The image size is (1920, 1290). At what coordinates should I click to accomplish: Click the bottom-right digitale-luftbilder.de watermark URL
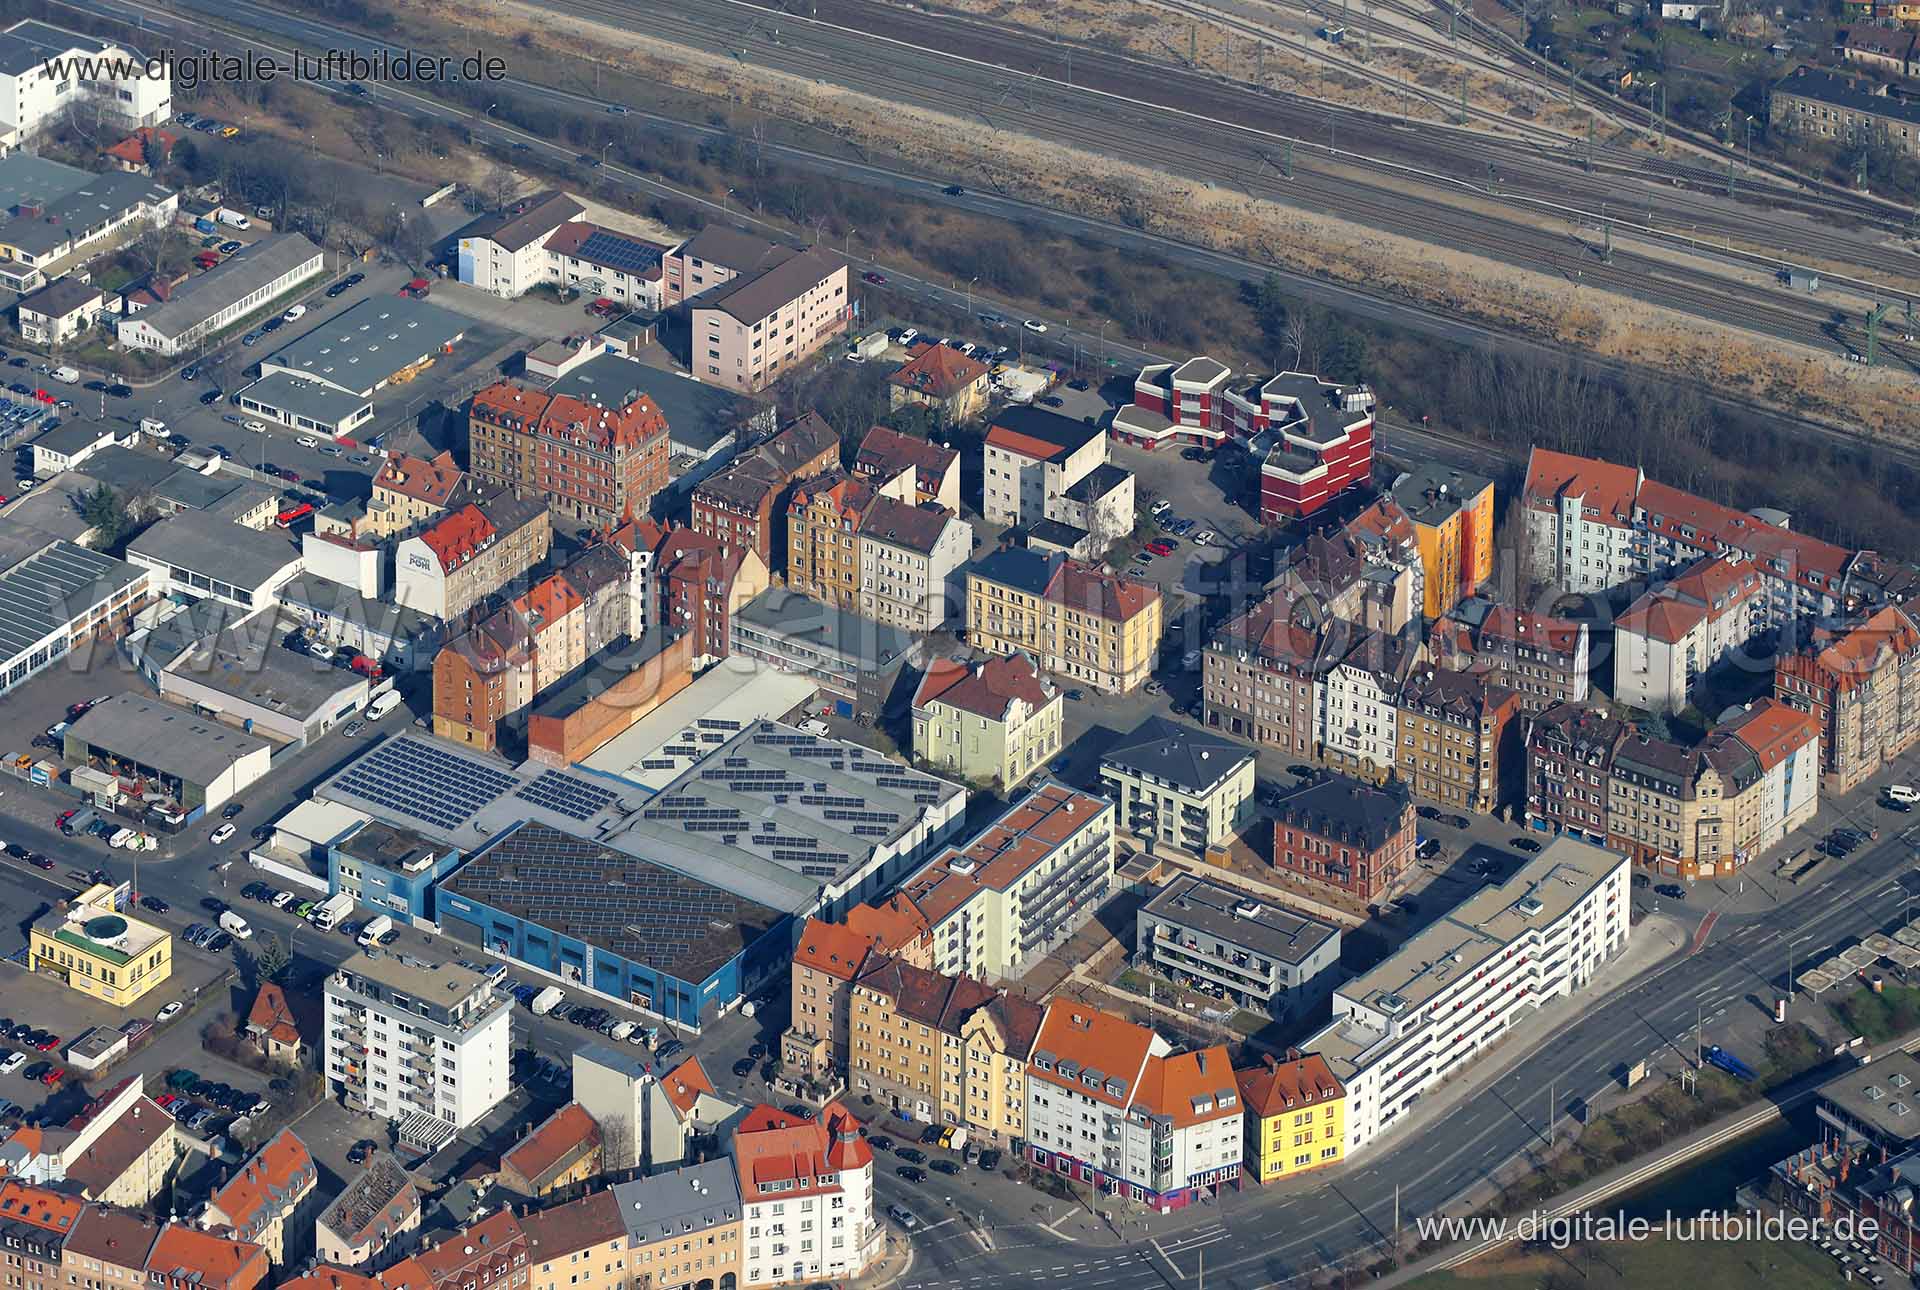1647,1226
